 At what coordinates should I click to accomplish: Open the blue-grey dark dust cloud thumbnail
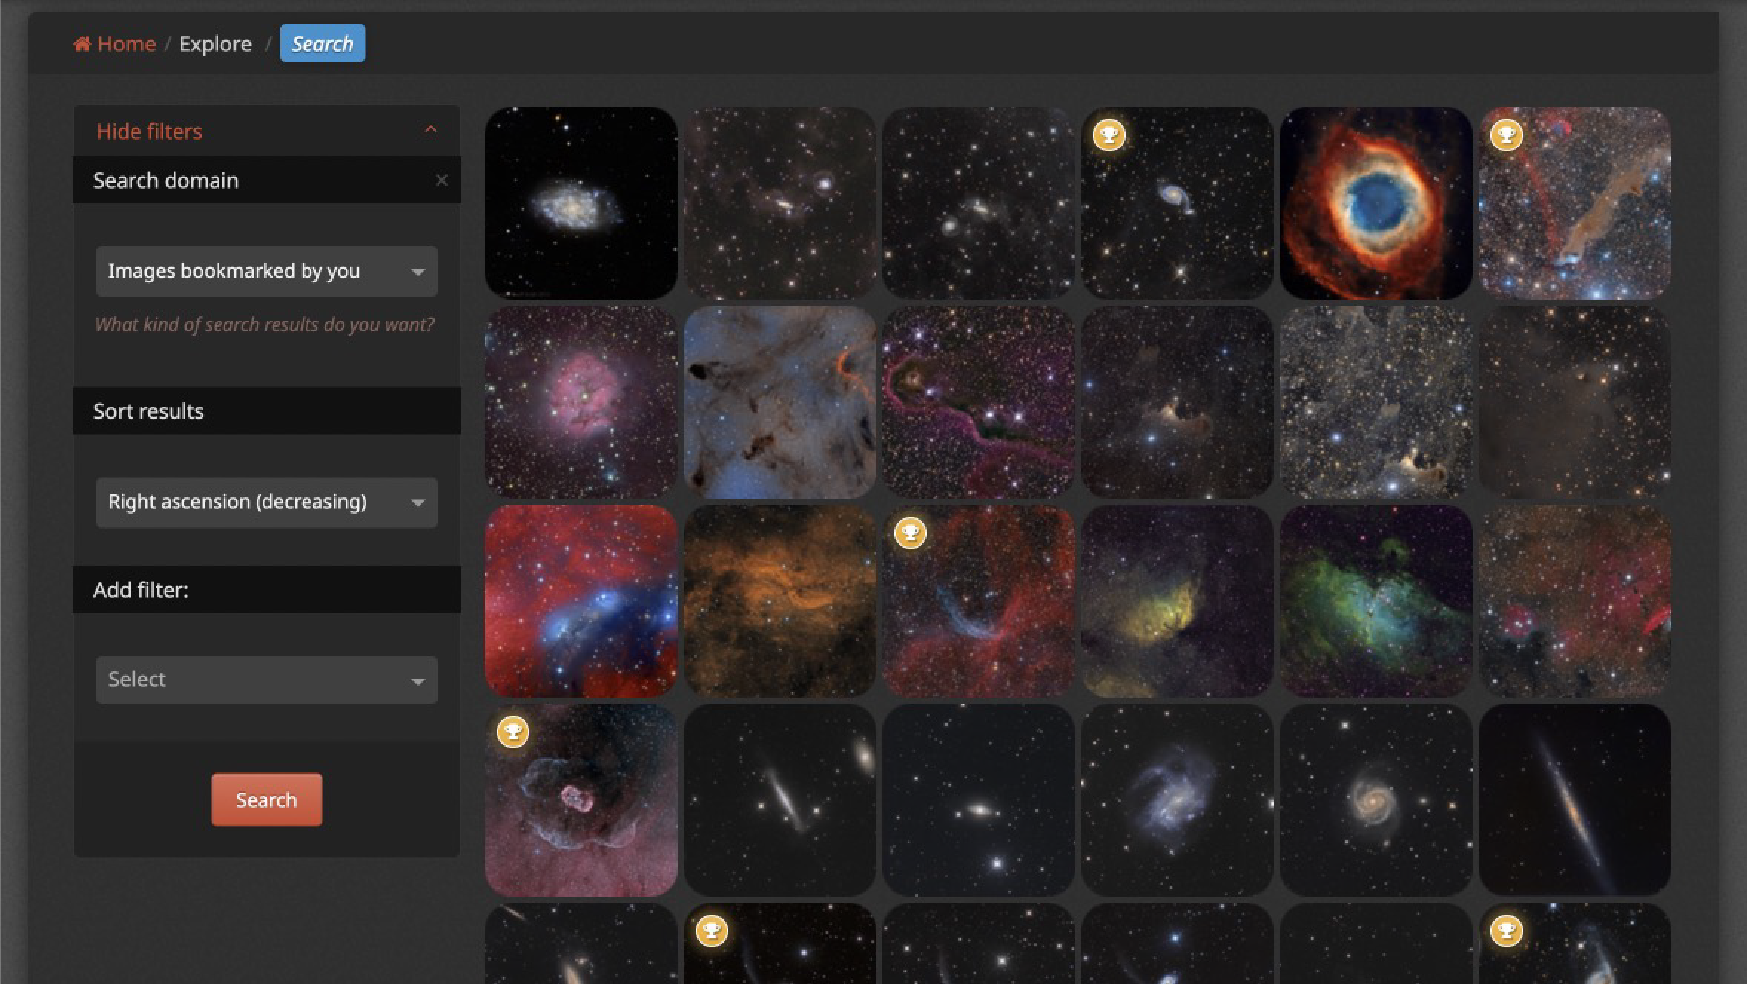779,402
